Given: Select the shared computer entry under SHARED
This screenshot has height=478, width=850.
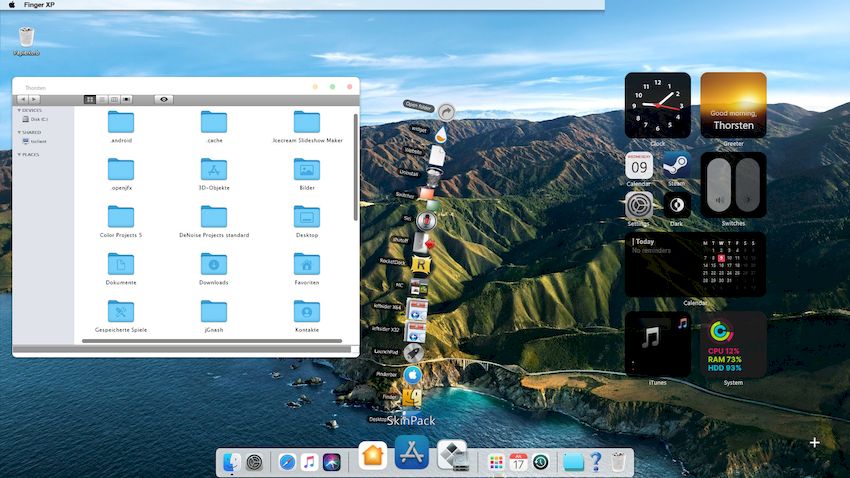Looking at the screenshot, I should pyautogui.click(x=35, y=141).
